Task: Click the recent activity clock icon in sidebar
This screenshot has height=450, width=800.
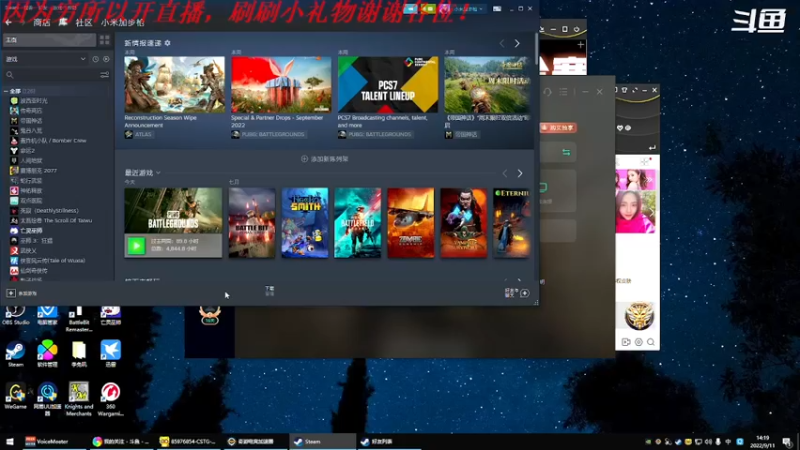Action: (95, 59)
